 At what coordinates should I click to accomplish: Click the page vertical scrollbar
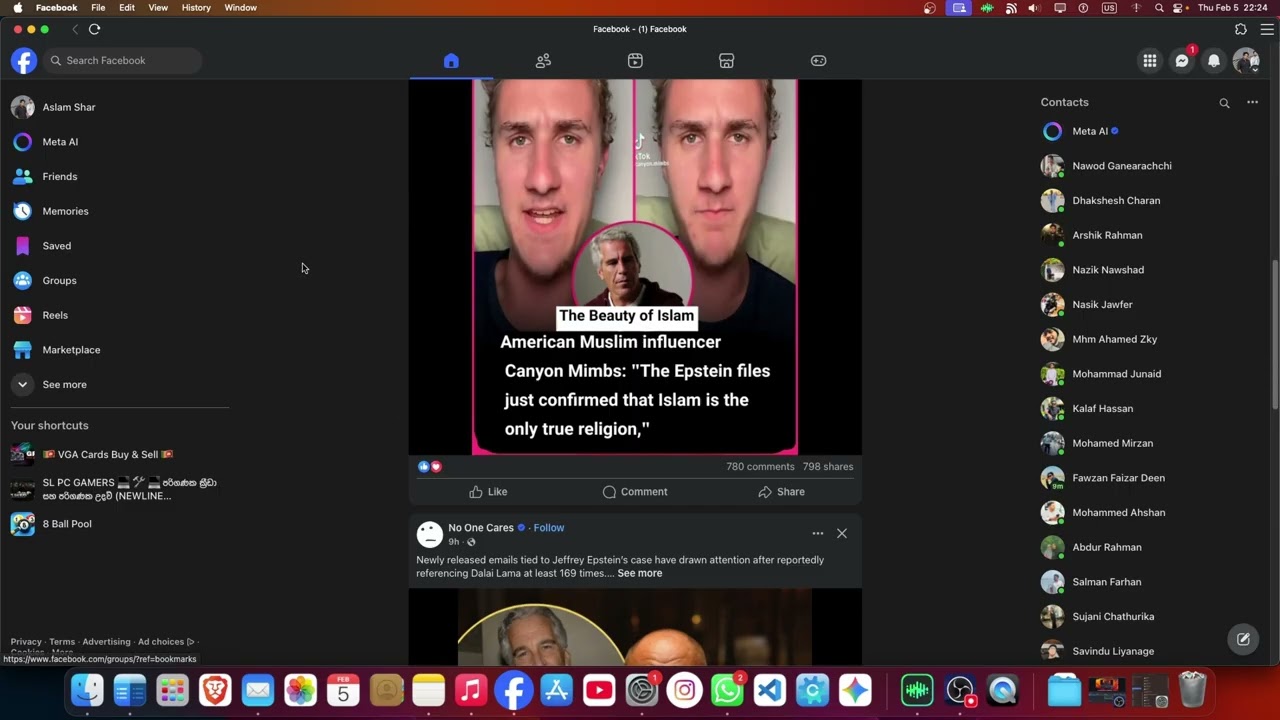1275,333
